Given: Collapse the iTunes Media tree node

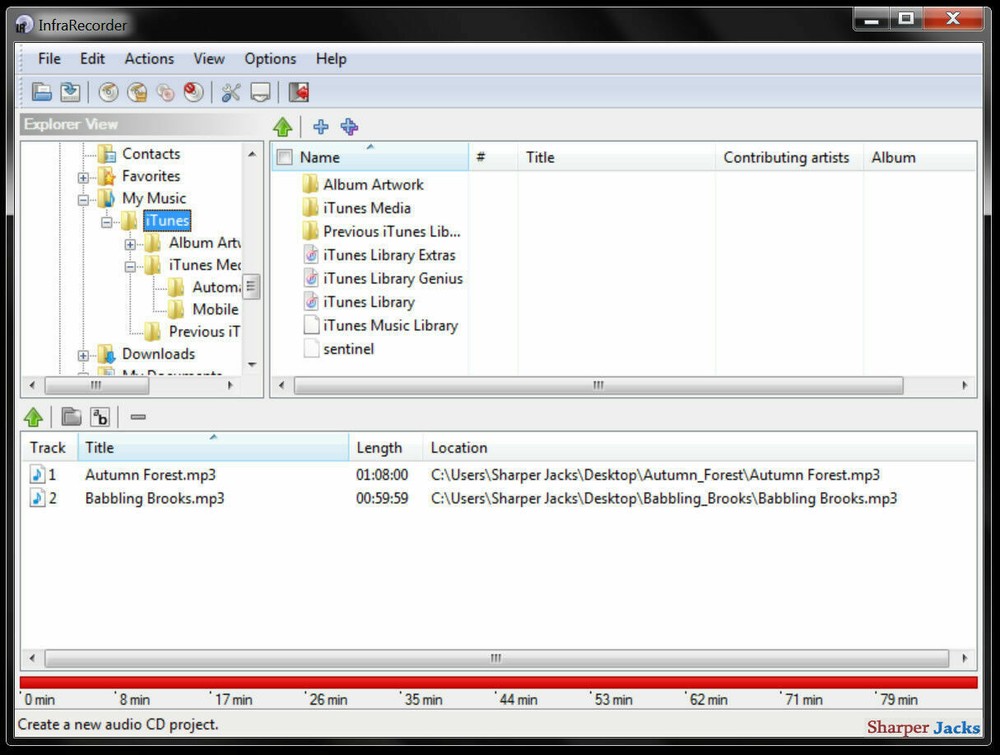Looking at the screenshot, I should coord(130,266).
